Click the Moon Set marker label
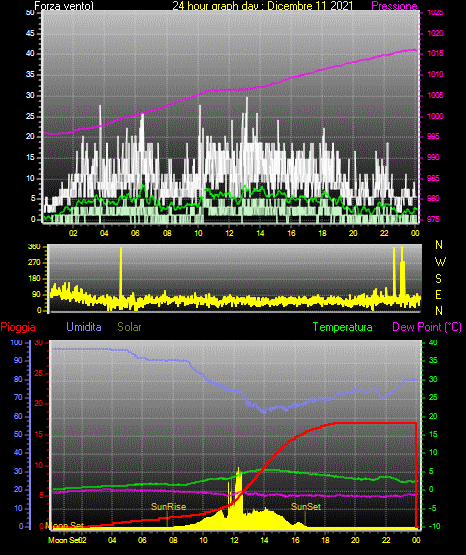This screenshot has height=555, width=466. click(64, 525)
